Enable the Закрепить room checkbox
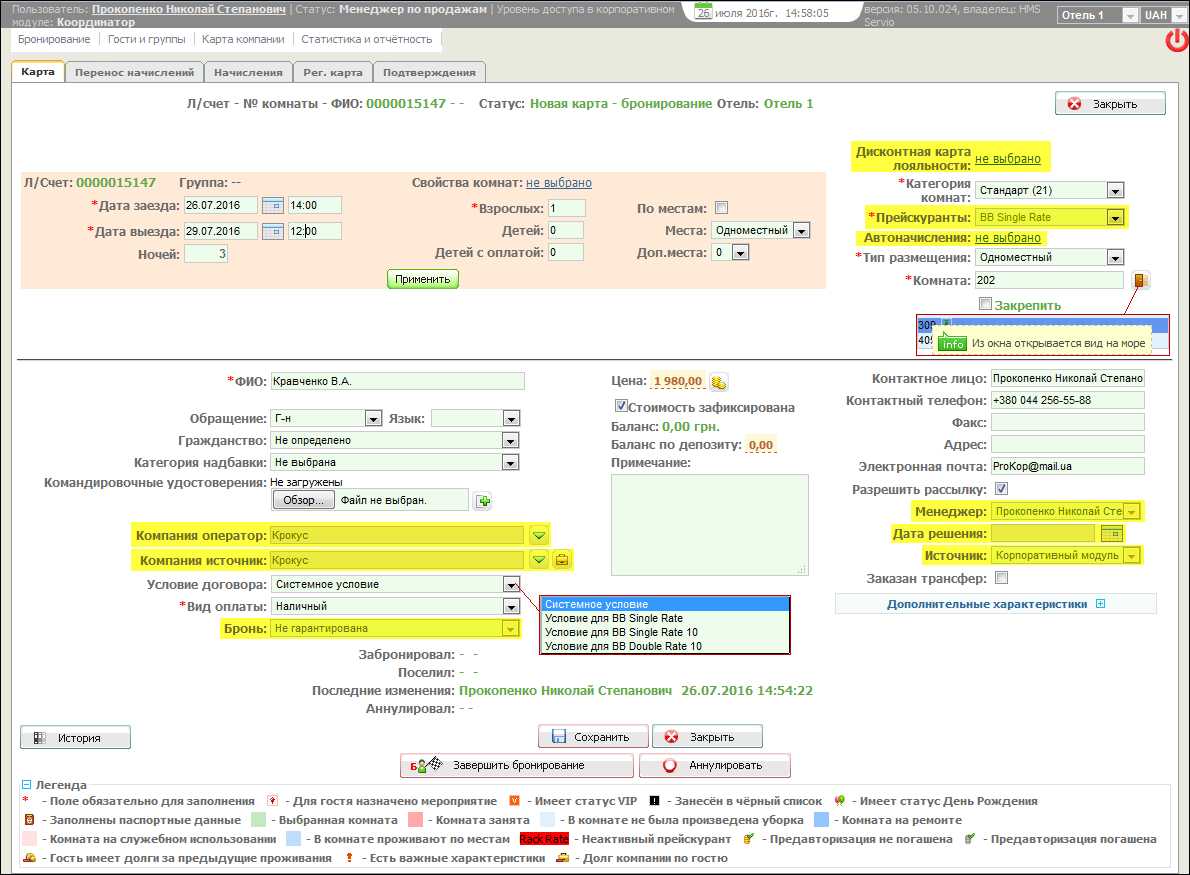The height and width of the screenshot is (875, 1190). pos(985,304)
